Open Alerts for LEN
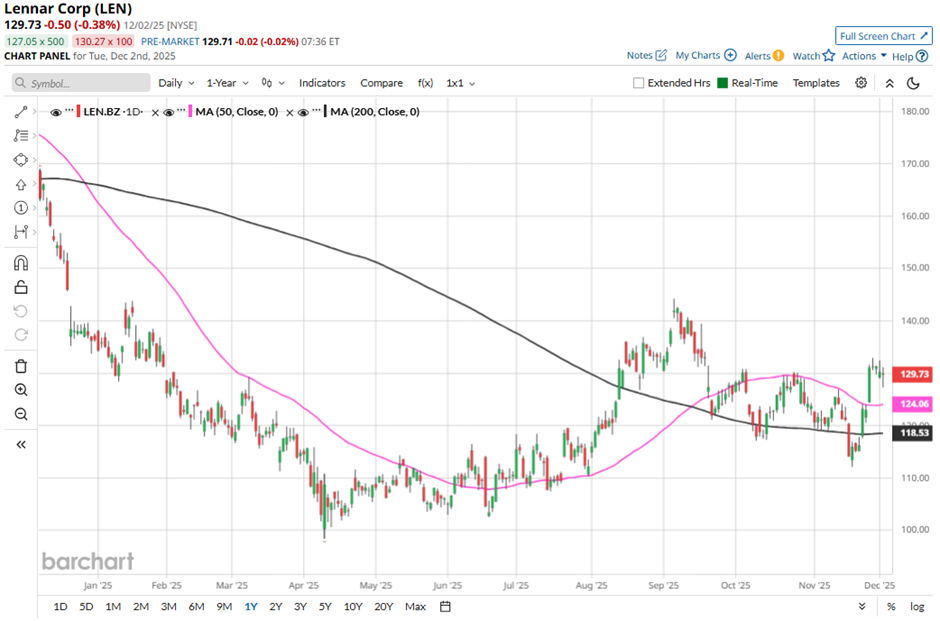 (764, 56)
